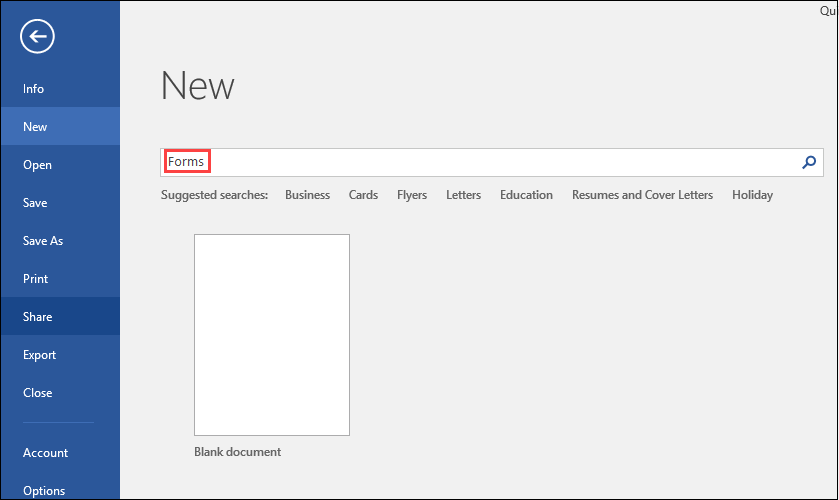Go to the Open menu item
Viewport: 839px width, 500px height.
coord(38,165)
